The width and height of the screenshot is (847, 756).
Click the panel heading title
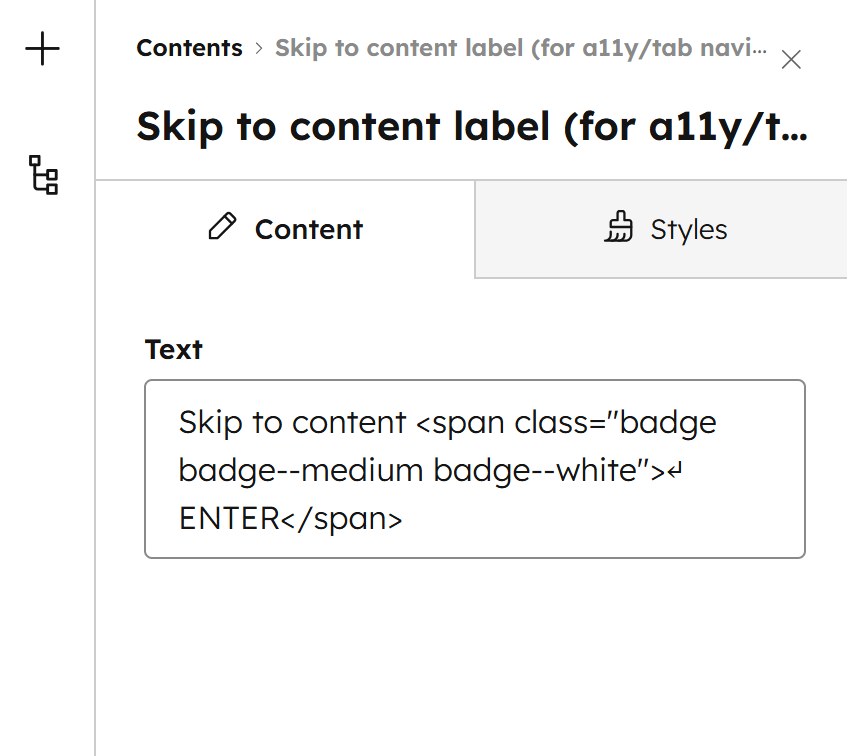click(472, 127)
